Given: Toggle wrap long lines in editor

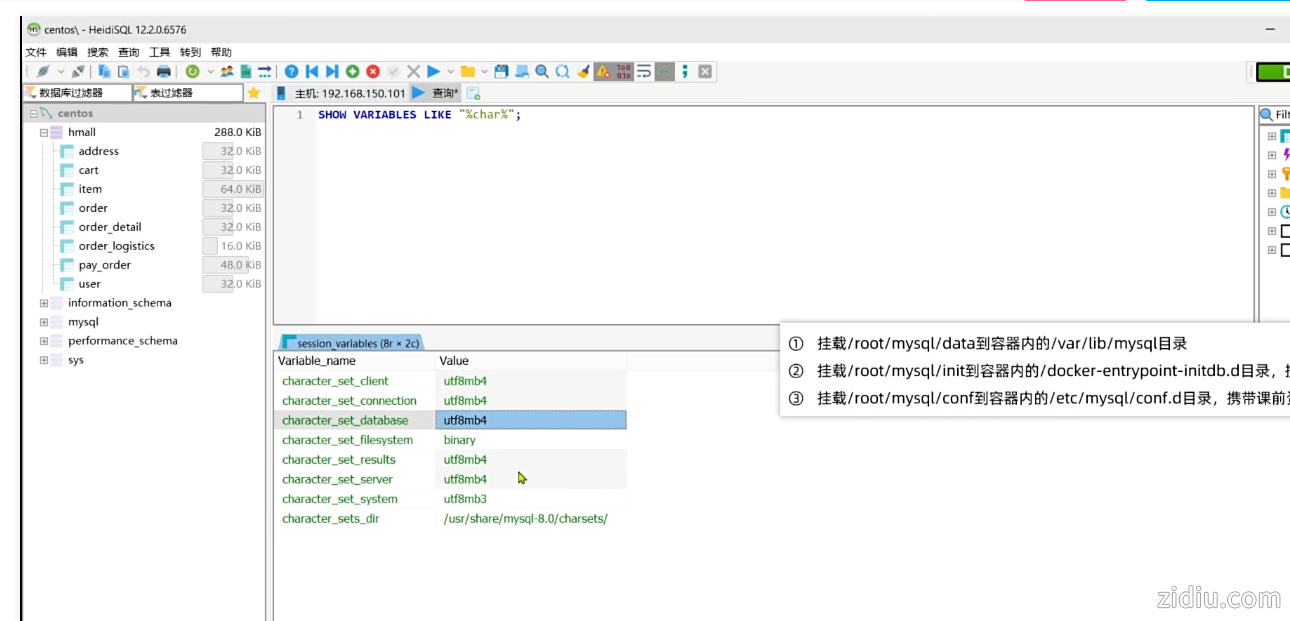Looking at the screenshot, I should pos(644,72).
